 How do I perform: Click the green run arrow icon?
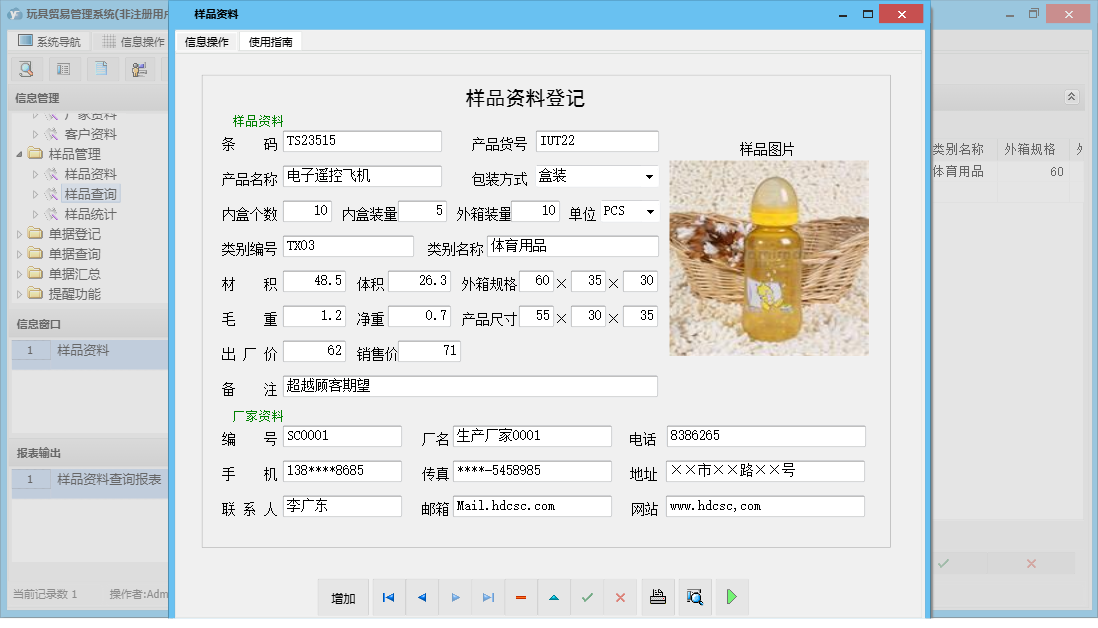[731, 597]
